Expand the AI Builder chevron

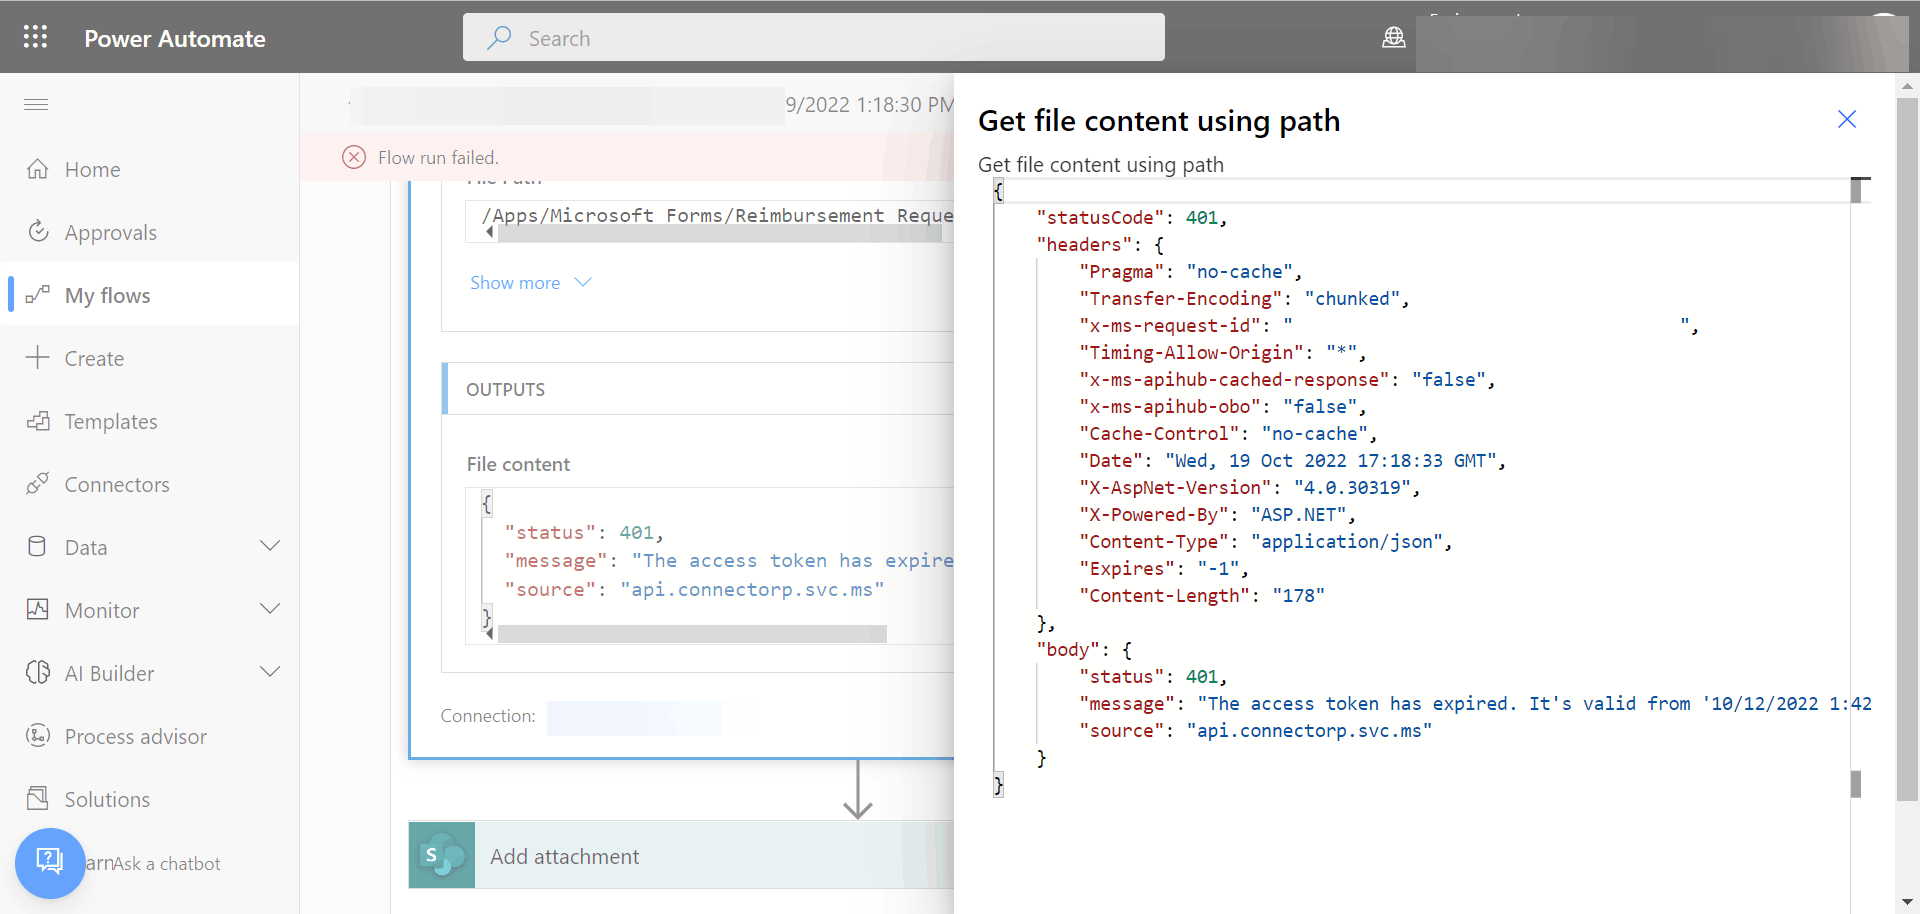(270, 672)
